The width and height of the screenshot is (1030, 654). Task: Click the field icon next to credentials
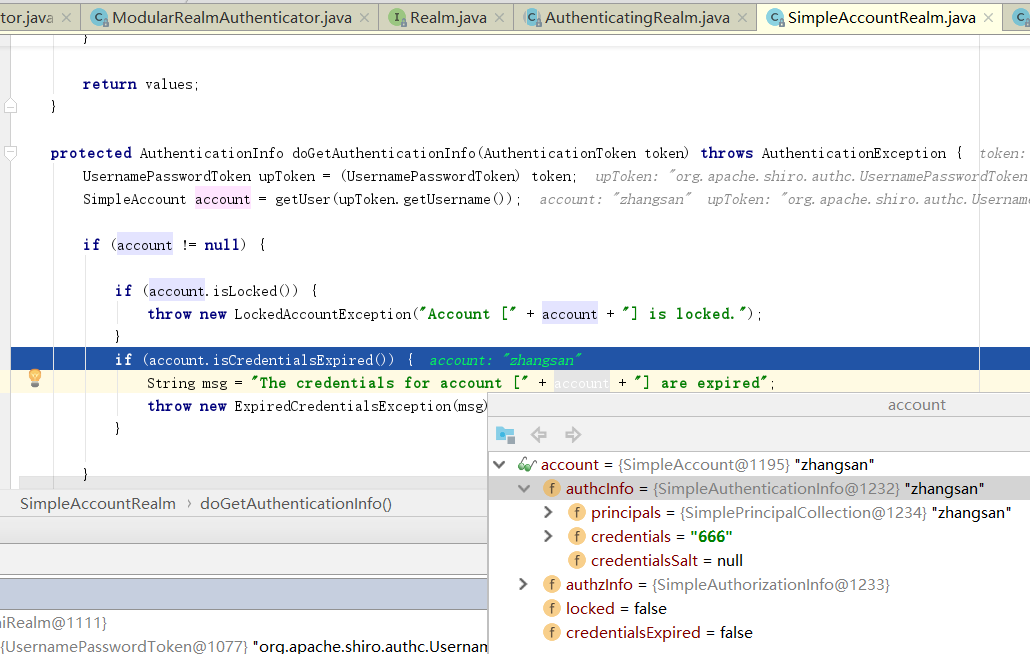pyautogui.click(x=577, y=536)
